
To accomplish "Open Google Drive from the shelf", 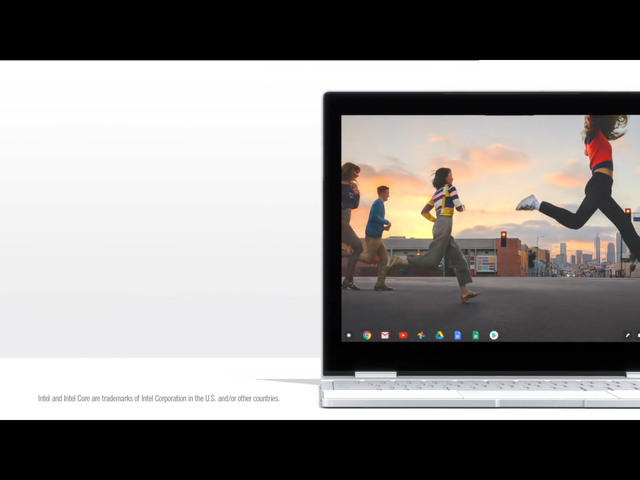I will [439, 336].
